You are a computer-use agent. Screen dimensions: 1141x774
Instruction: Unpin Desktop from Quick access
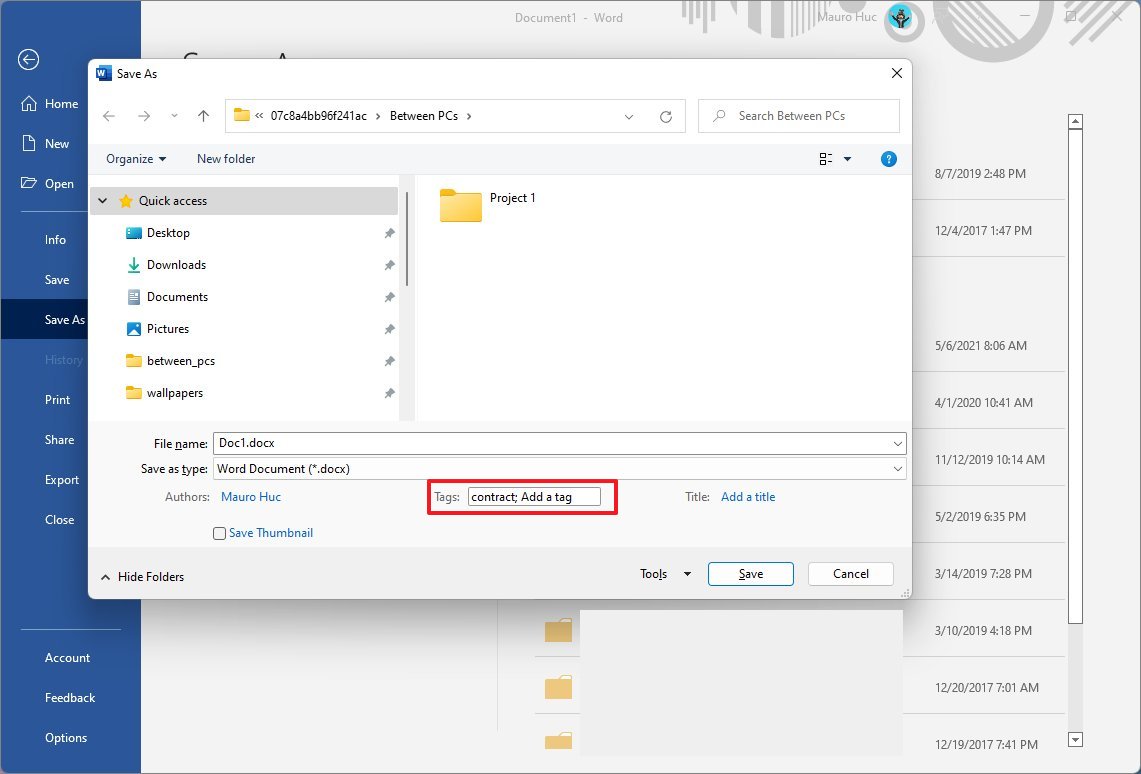tap(389, 232)
